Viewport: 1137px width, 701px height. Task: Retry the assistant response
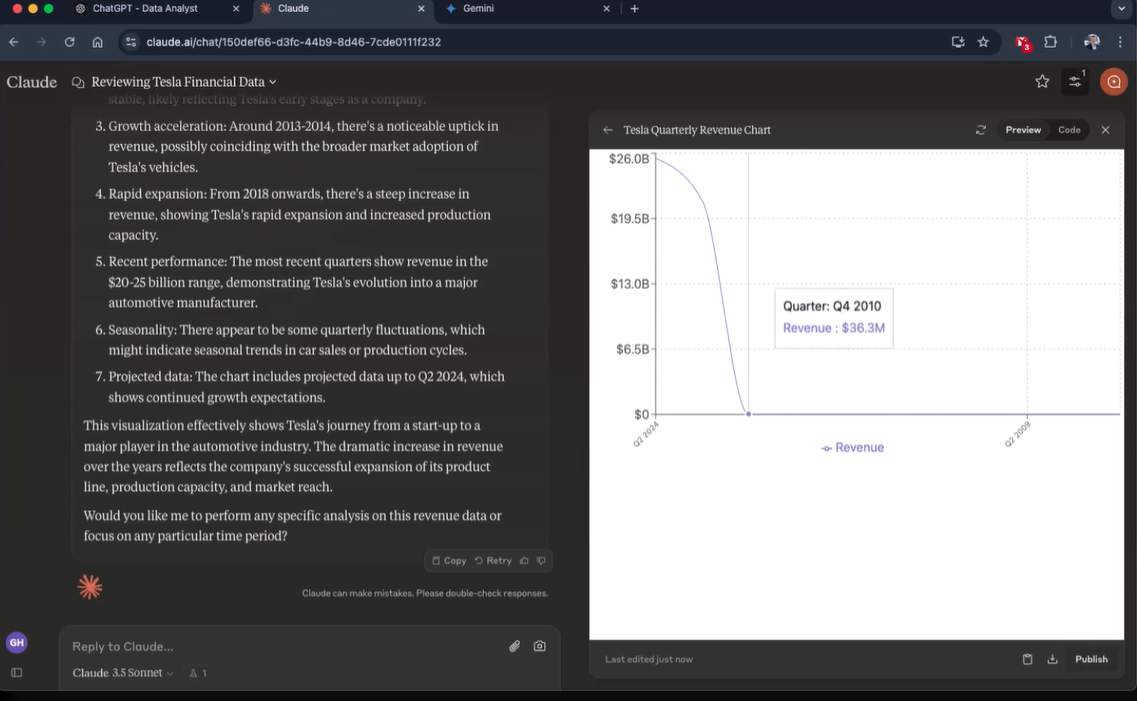coord(493,560)
